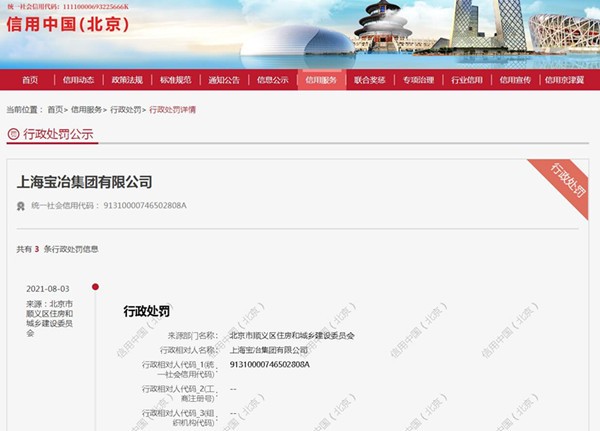Switch to the 信息公示 tab

(x=272, y=80)
